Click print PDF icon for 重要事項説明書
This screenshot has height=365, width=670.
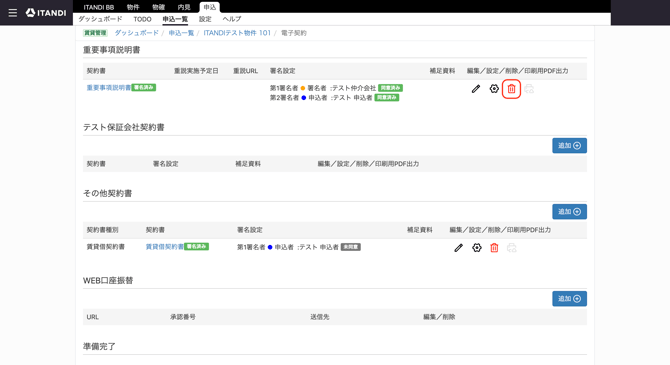click(x=529, y=89)
